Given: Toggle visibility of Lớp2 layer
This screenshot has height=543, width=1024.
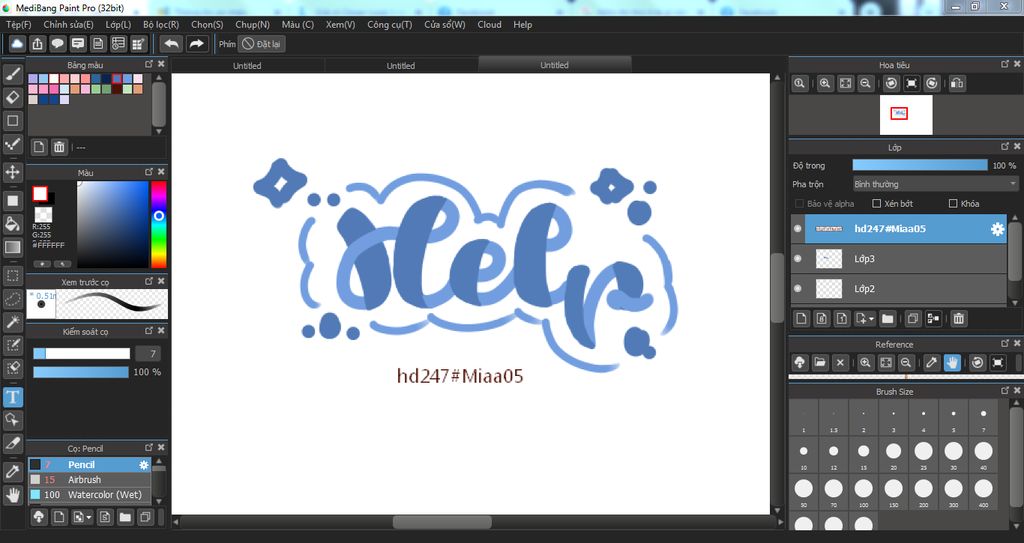Looking at the screenshot, I should click(797, 288).
